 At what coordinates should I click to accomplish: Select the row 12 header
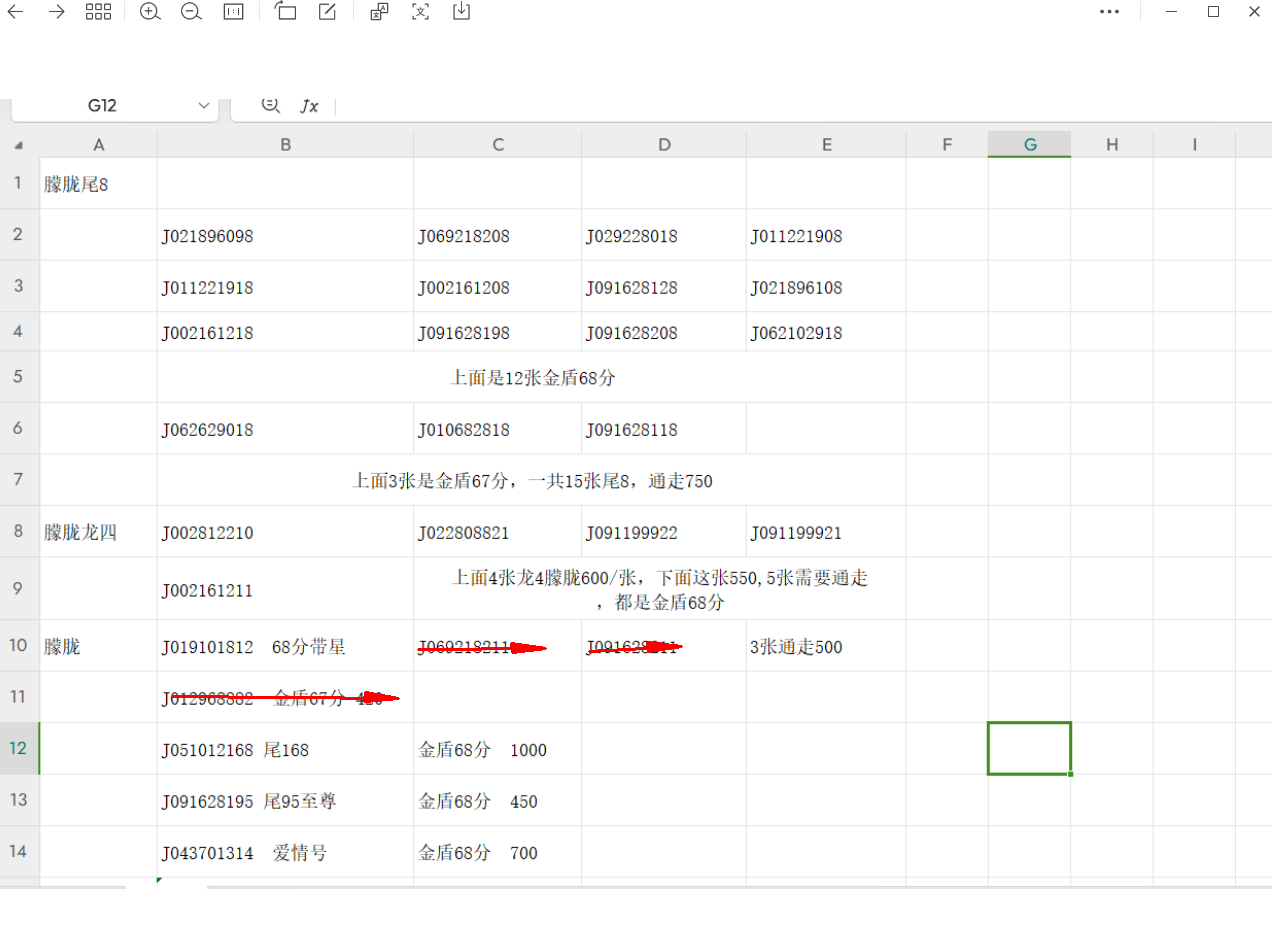(x=19, y=748)
